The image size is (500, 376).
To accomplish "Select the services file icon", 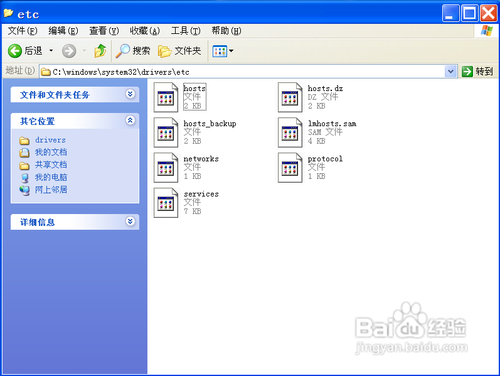I will 166,203.
